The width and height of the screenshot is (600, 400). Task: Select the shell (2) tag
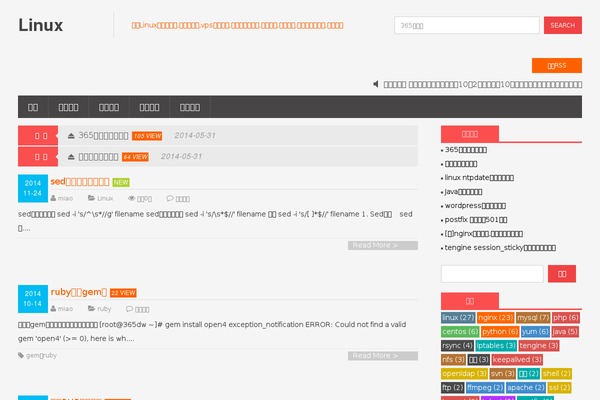click(x=557, y=374)
